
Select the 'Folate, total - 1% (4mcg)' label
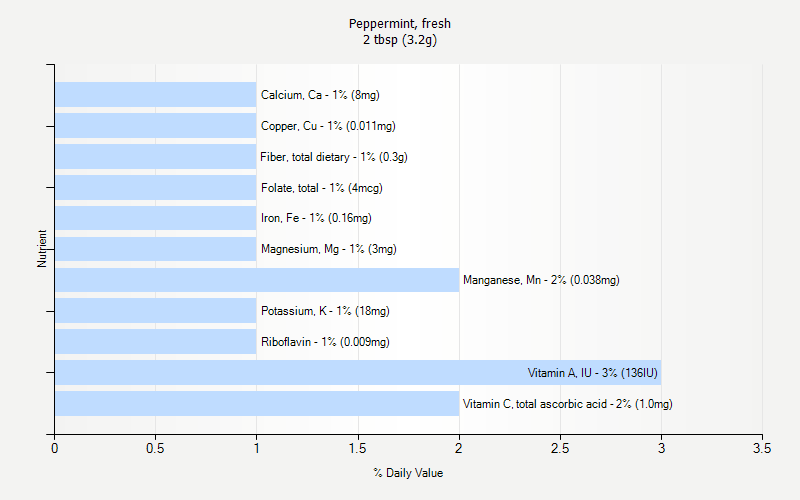pos(321,188)
